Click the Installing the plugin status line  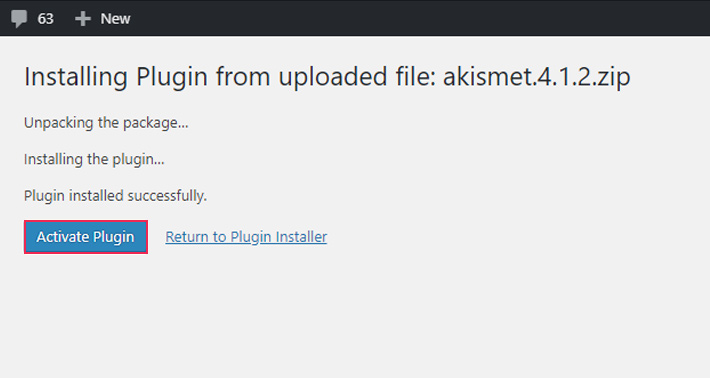coord(94,159)
